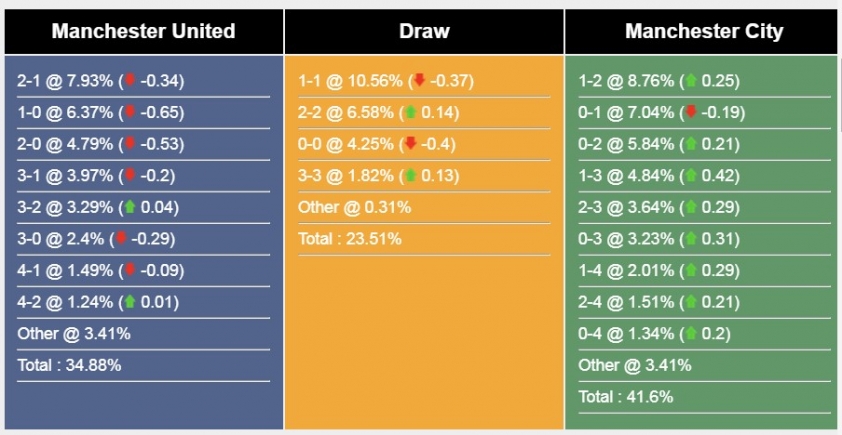Click the green up arrow beside 0-4 score

coord(689,333)
